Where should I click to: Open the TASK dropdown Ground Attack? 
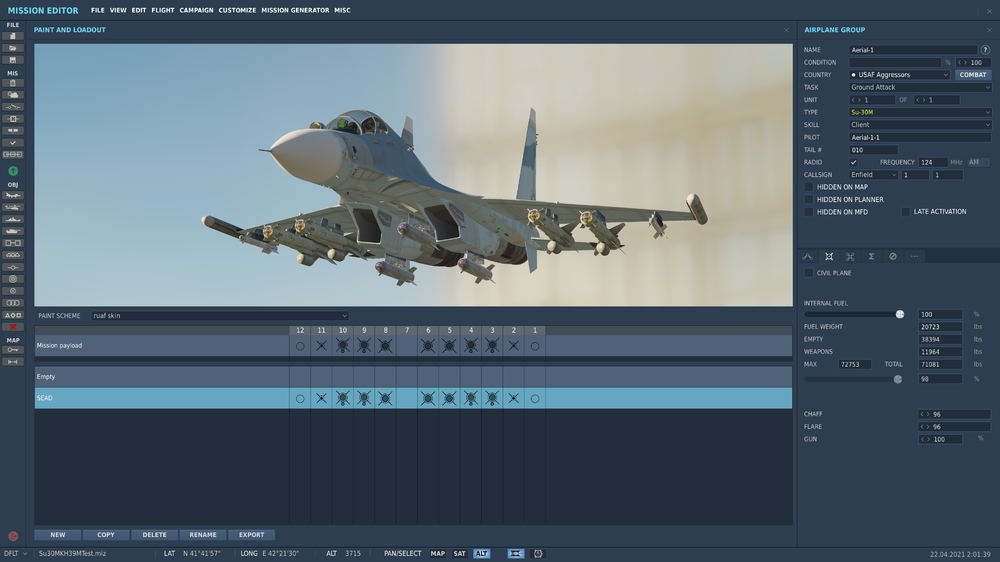pyautogui.click(x=920, y=87)
